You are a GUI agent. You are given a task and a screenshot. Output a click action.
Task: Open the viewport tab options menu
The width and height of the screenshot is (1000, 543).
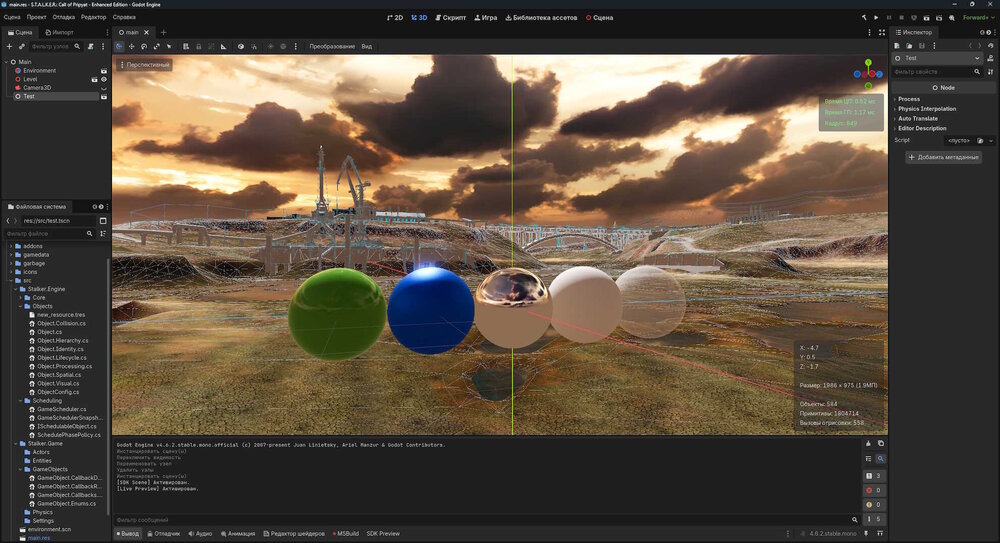tap(869, 33)
